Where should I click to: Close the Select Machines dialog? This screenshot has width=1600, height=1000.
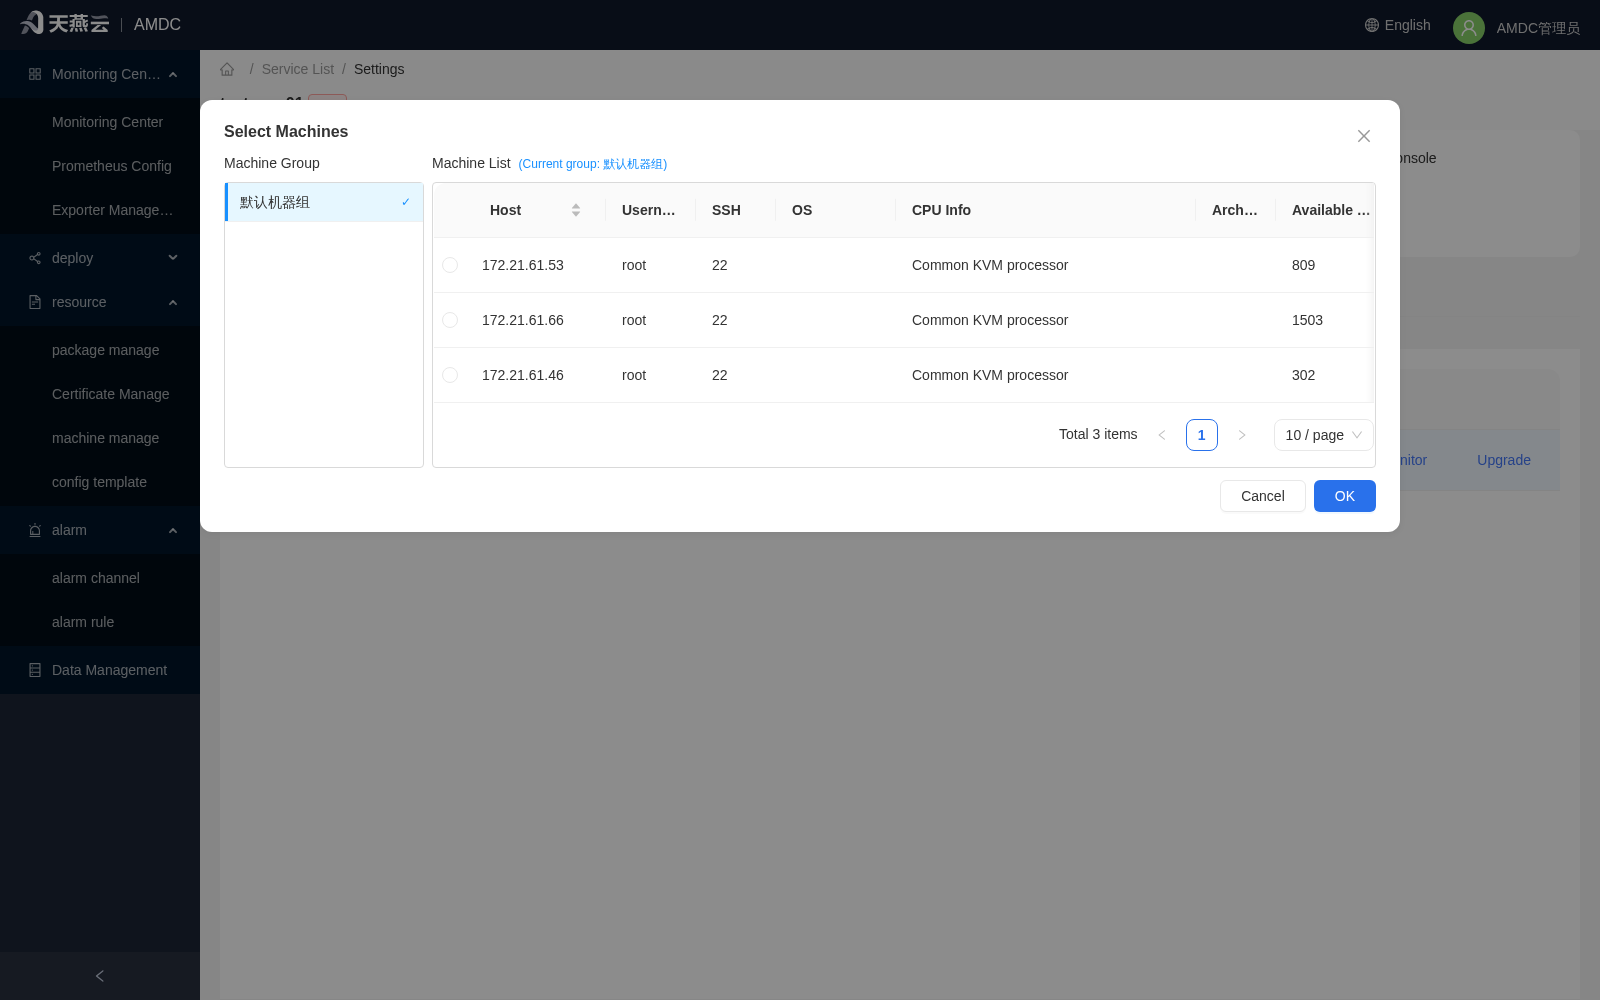pos(1364,136)
